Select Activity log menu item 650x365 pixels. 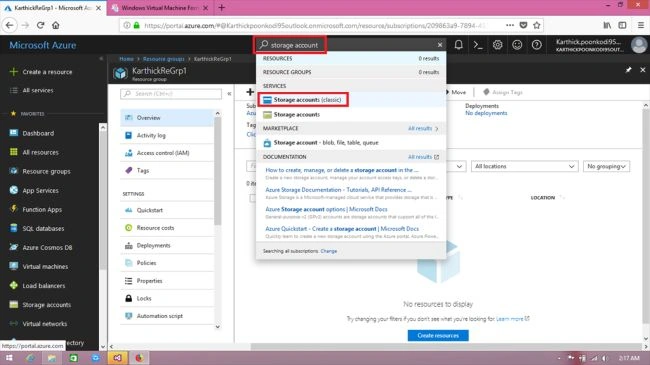point(167,135)
